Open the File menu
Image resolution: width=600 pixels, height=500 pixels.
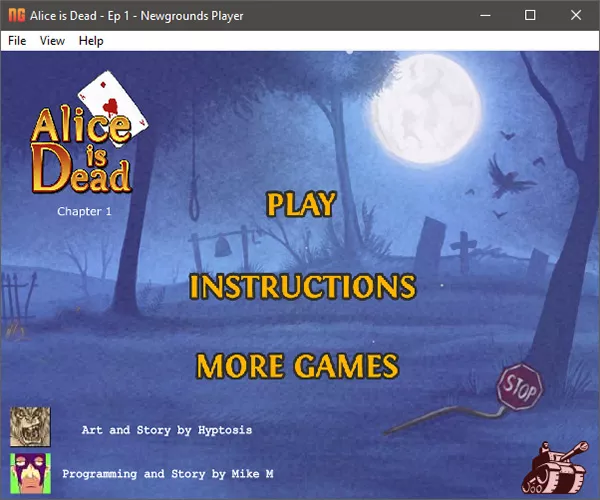click(x=17, y=41)
